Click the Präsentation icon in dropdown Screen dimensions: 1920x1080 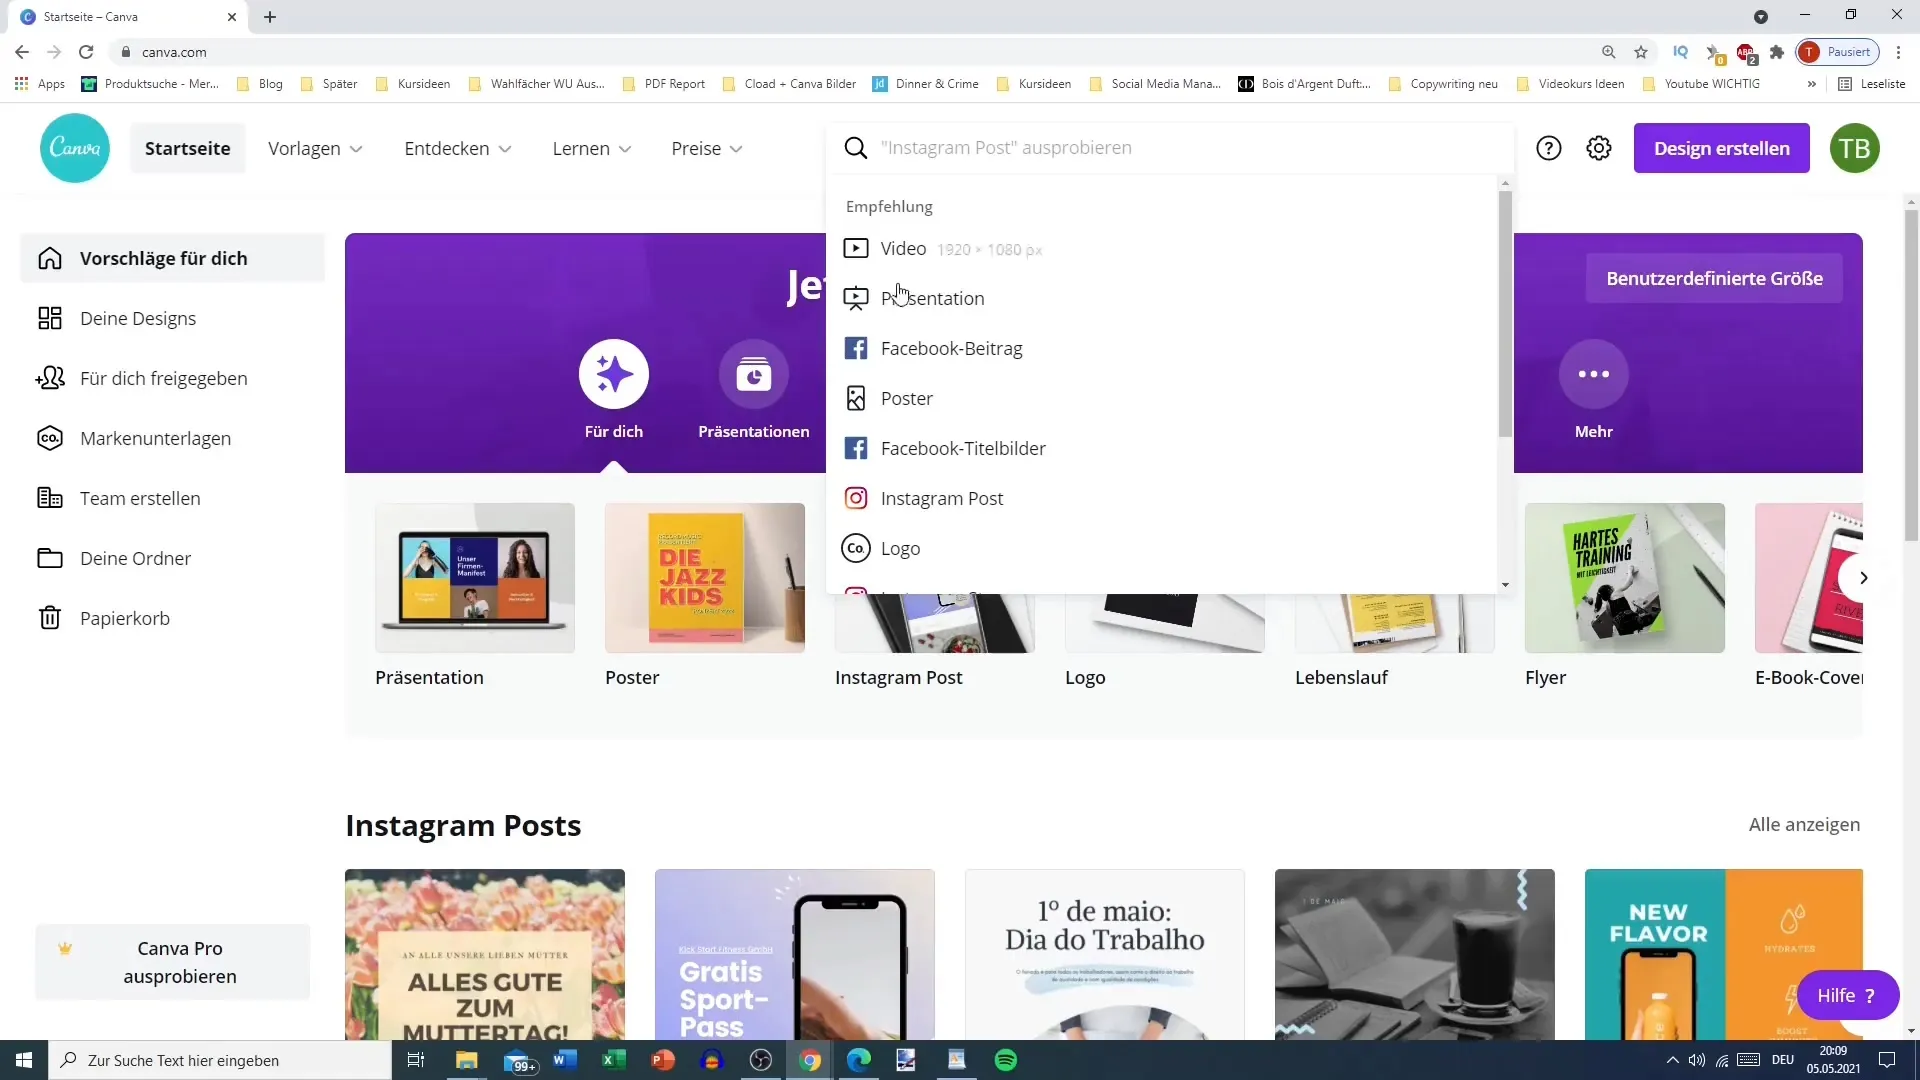856,298
